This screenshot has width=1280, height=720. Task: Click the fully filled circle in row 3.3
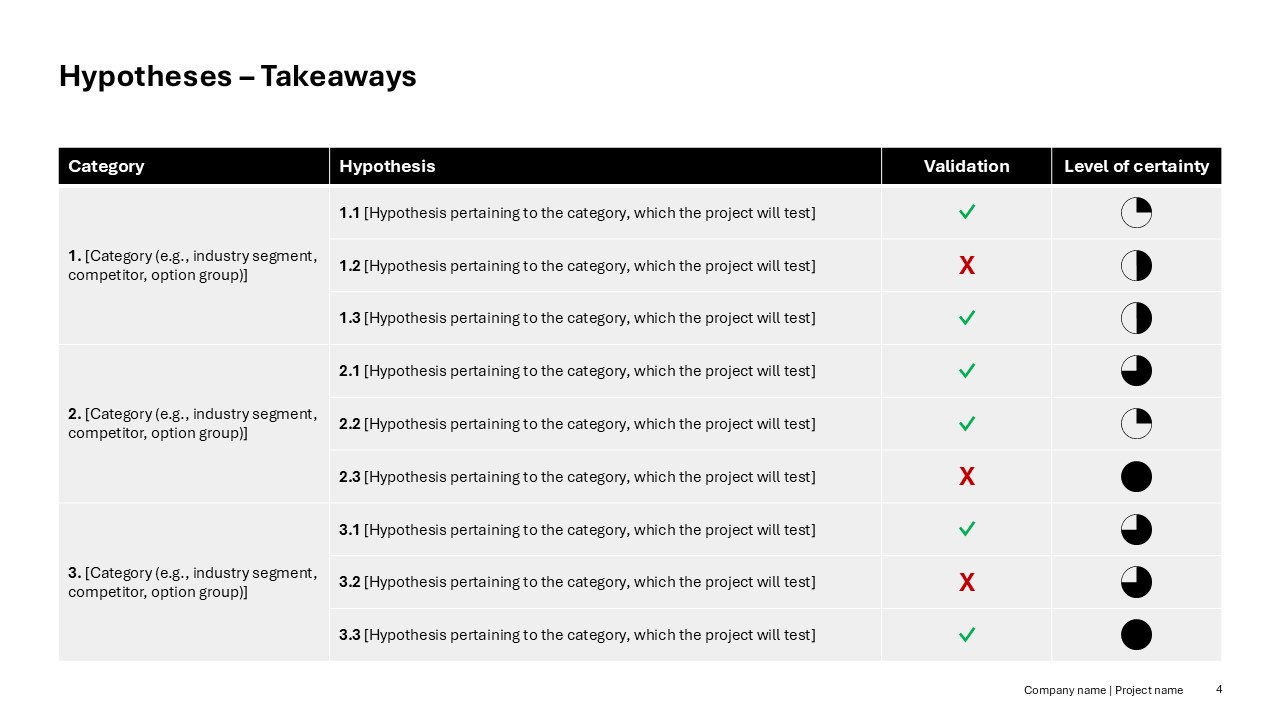pos(1136,635)
